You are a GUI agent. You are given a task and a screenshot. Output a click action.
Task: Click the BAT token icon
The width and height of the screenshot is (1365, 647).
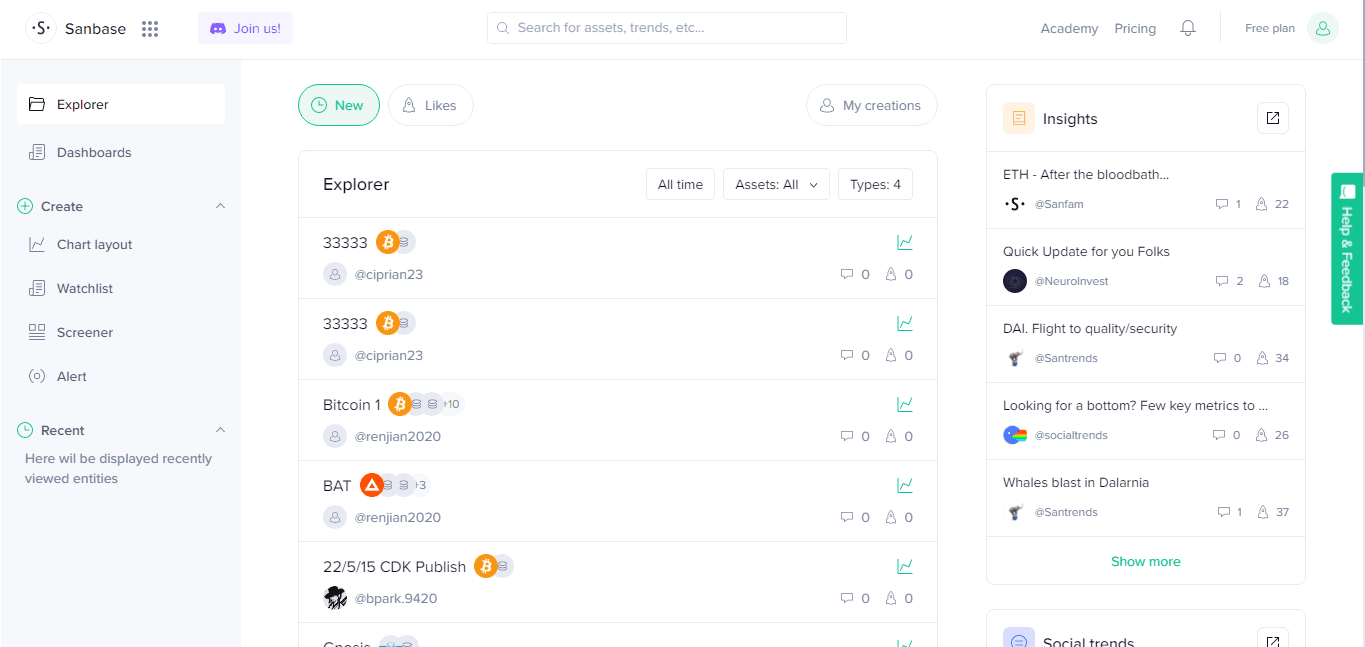(371, 485)
